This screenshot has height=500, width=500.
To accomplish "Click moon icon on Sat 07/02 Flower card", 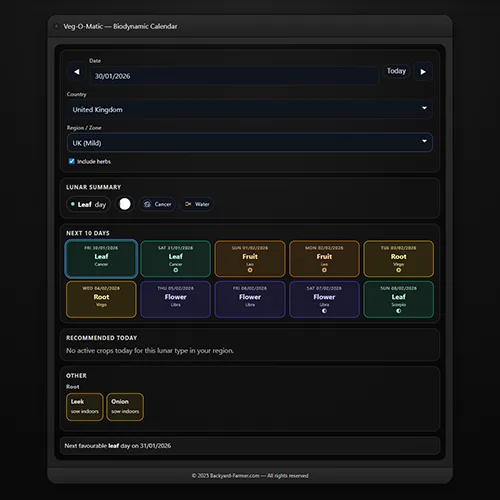I will 324,311.
